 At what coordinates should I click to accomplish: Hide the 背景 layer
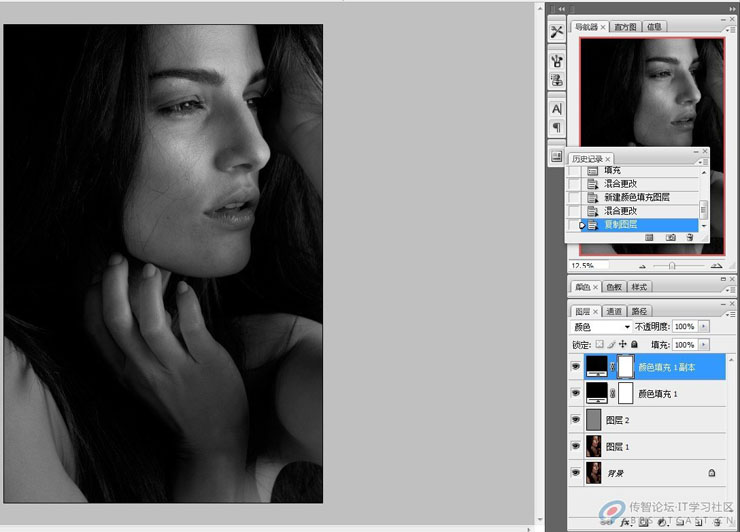(575, 472)
